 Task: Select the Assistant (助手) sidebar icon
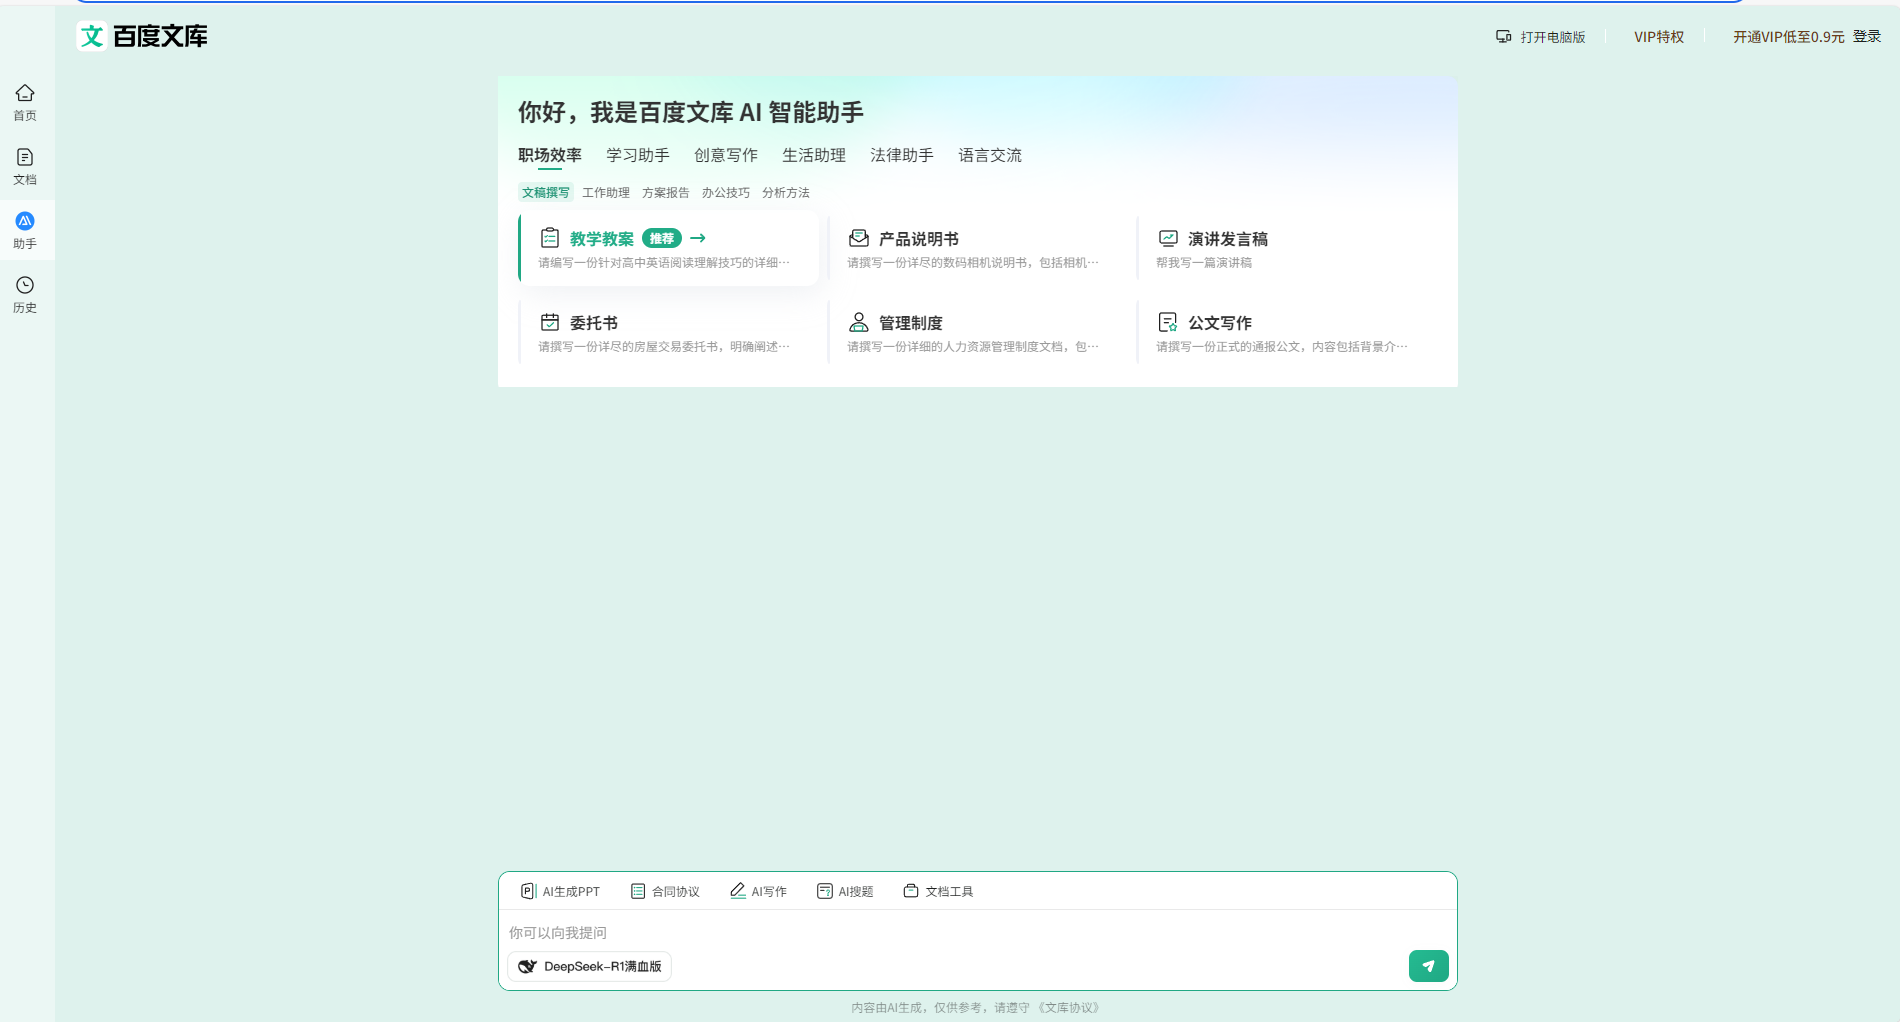coord(25,230)
